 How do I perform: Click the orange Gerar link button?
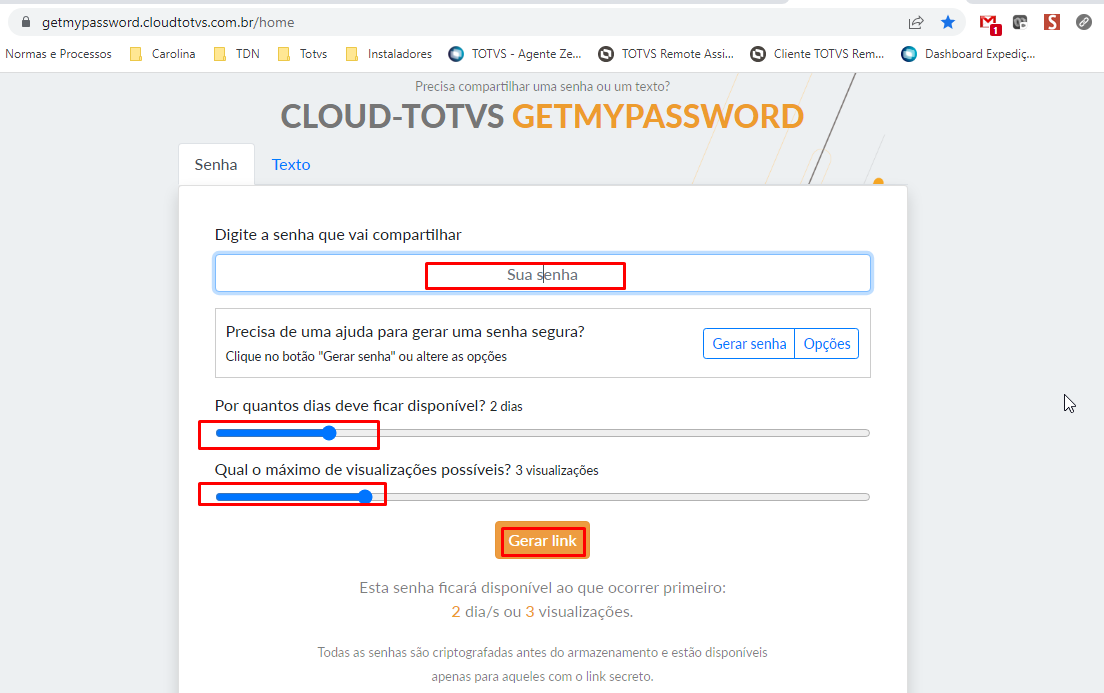click(x=542, y=540)
